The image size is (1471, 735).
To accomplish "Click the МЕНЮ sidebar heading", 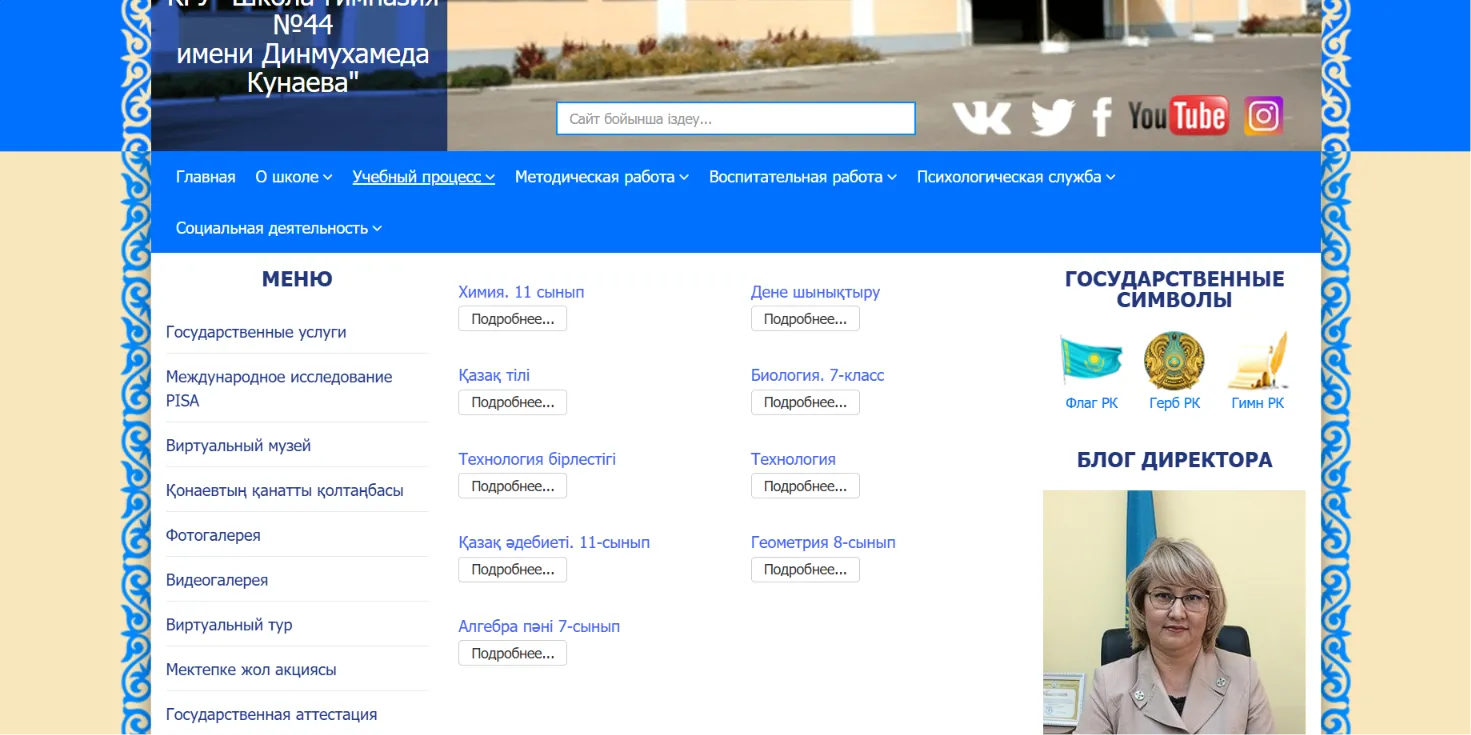I will point(297,279).
